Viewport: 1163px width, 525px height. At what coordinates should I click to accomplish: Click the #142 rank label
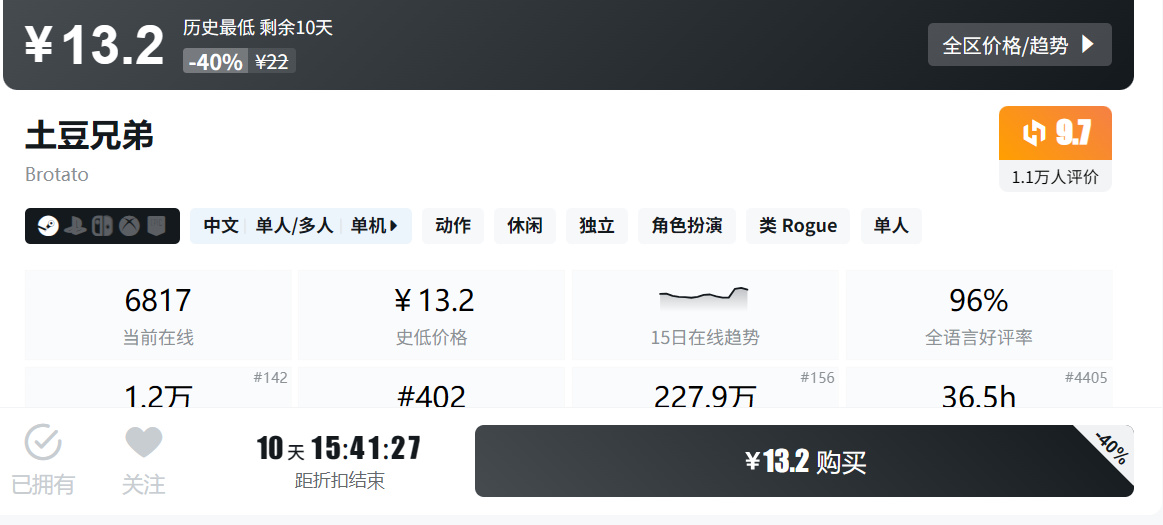coord(270,377)
